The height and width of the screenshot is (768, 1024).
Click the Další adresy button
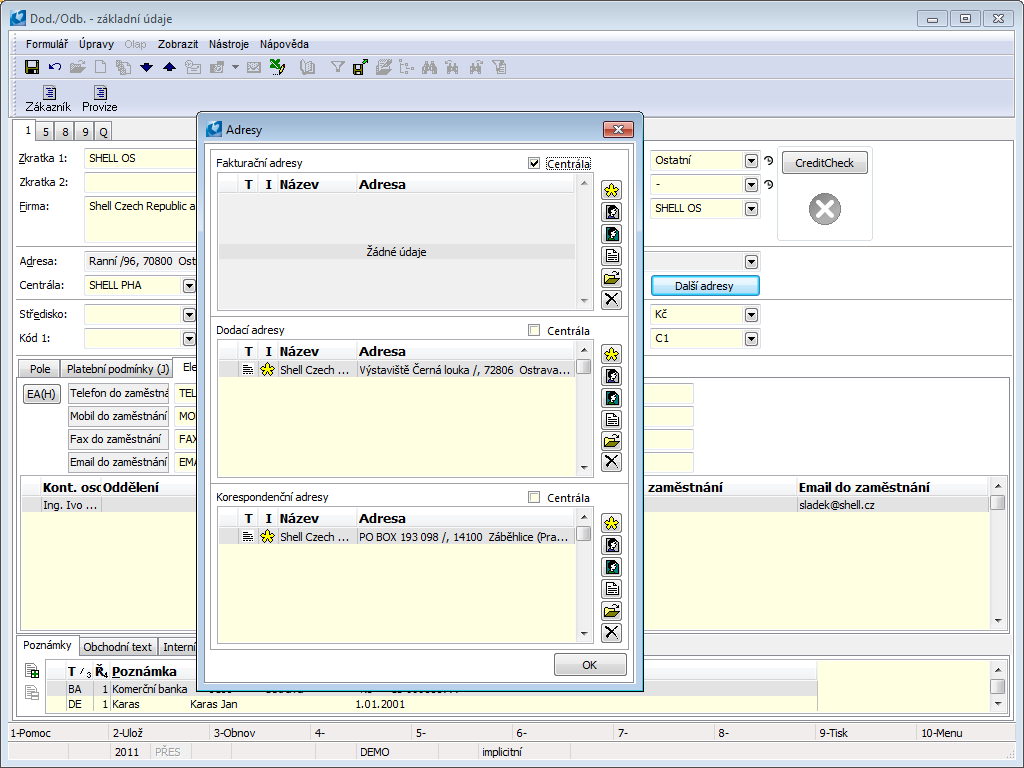(704, 286)
